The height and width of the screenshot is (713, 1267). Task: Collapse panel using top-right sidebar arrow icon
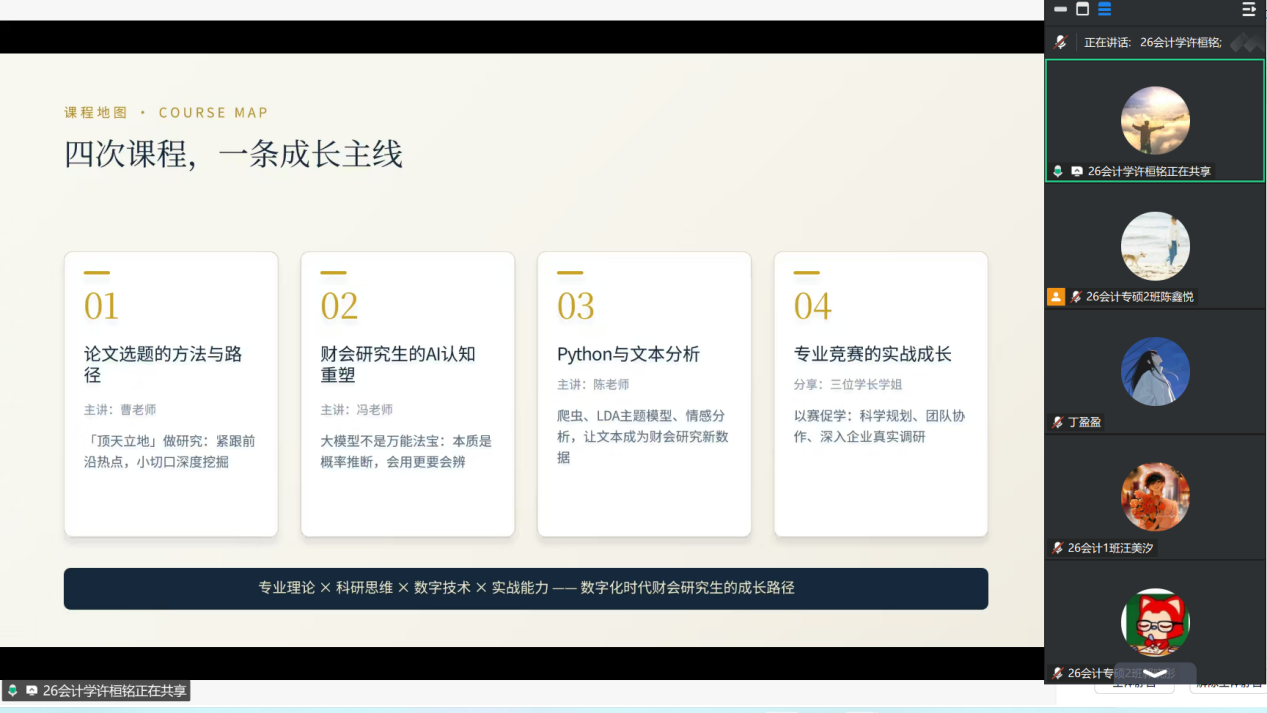pos(1249,9)
